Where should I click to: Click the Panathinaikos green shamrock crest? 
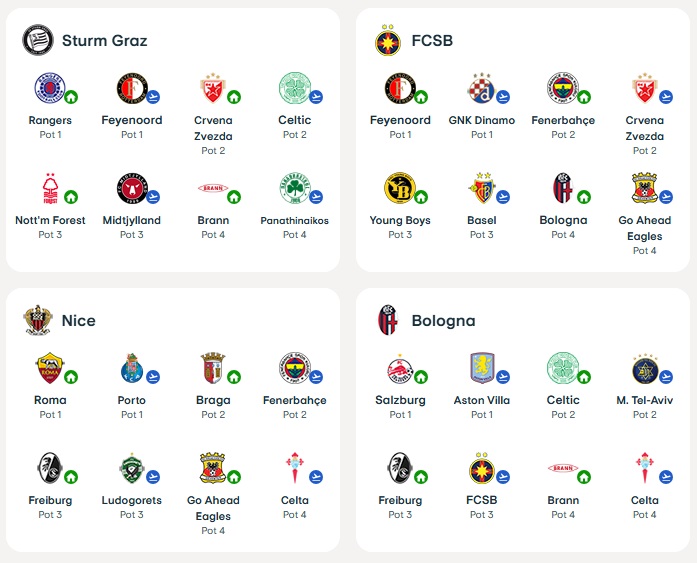pos(293,187)
